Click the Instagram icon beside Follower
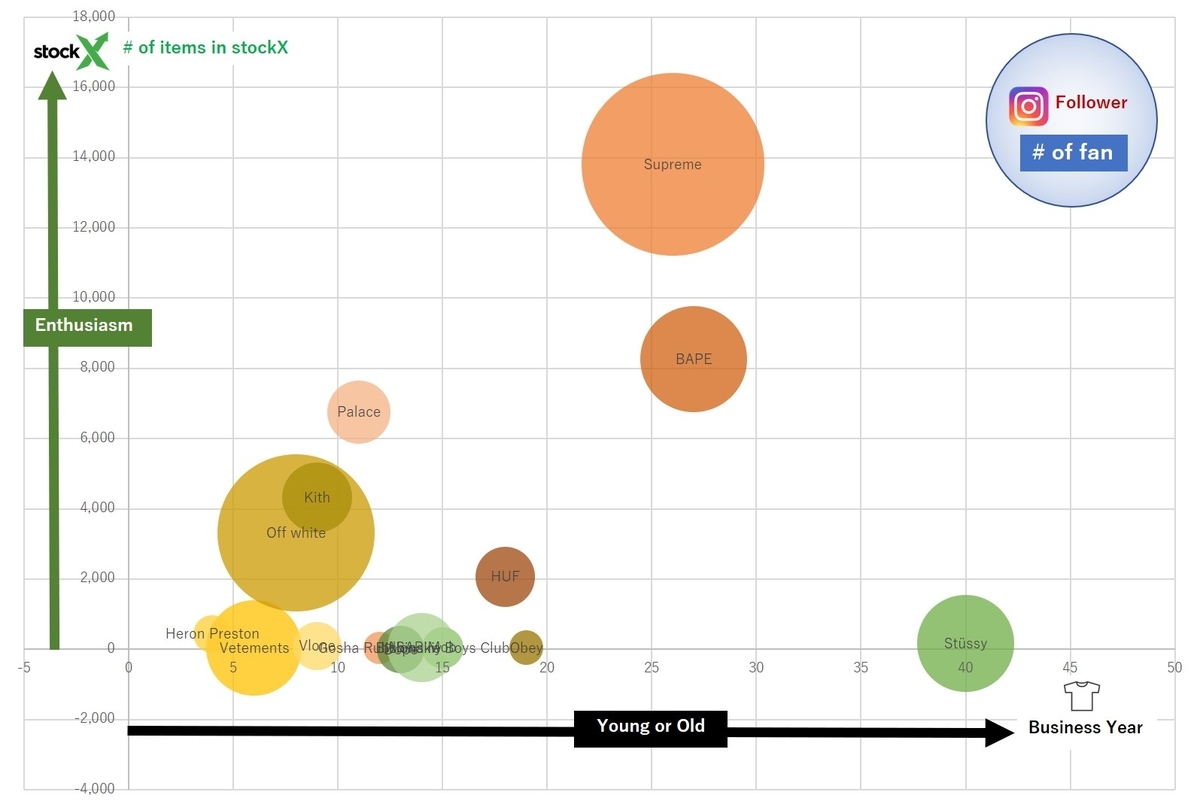 click(x=1028, y=106)
